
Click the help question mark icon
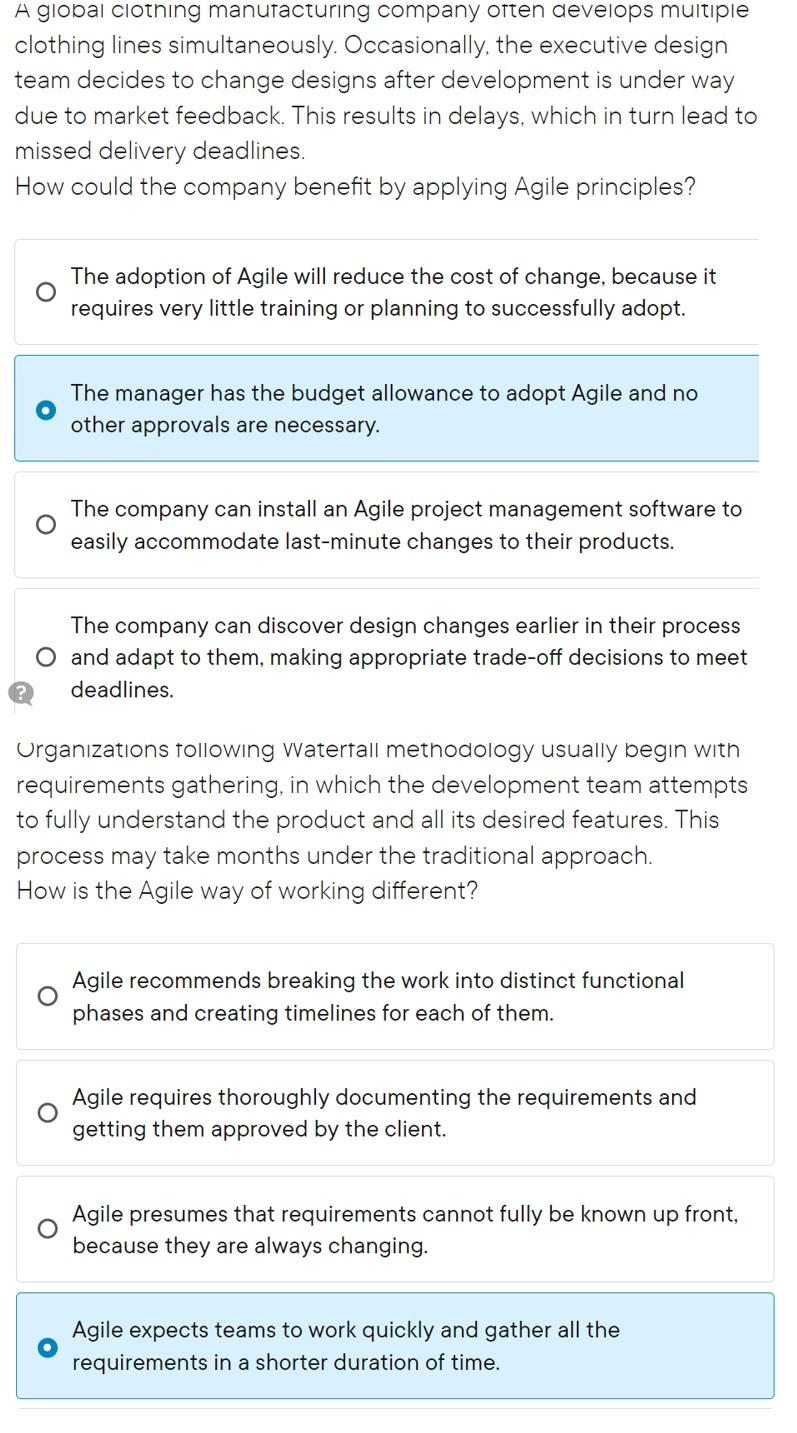pos(22,692)
